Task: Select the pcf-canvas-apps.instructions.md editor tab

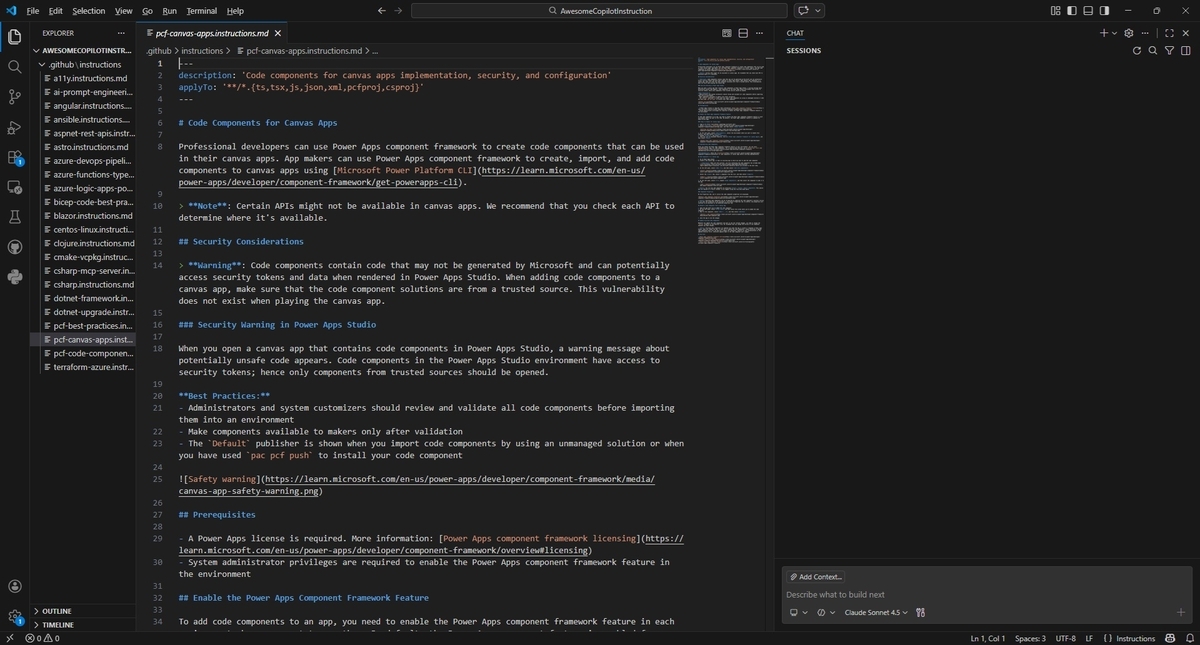Action: 211,33
